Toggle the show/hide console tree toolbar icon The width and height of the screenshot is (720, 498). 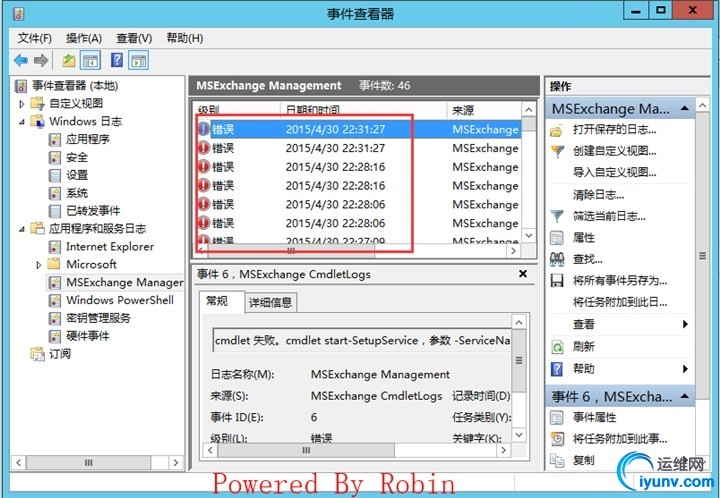click(x=90, y=60)
